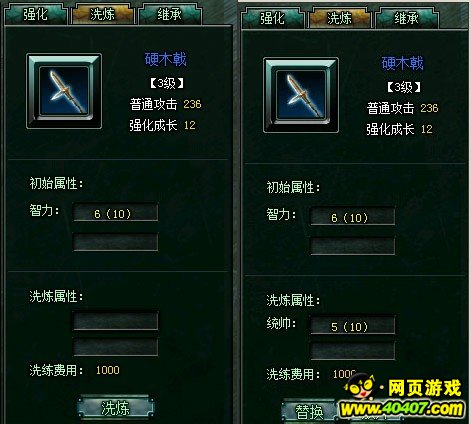The width and height of the screenshot is (471, 424).
Task: Click first empty 洗炼属性 slot in left panel
Action: (x=116, y=321)
